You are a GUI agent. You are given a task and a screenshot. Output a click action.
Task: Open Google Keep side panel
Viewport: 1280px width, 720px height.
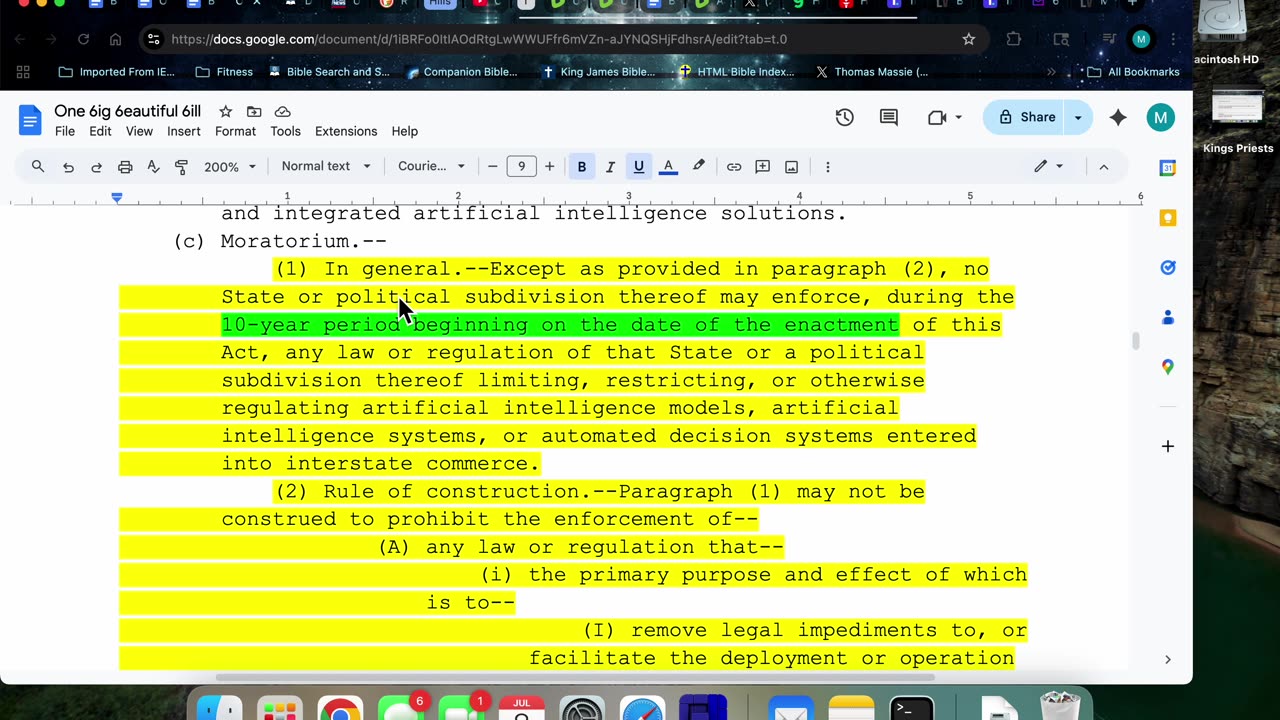click(1167, 218)
